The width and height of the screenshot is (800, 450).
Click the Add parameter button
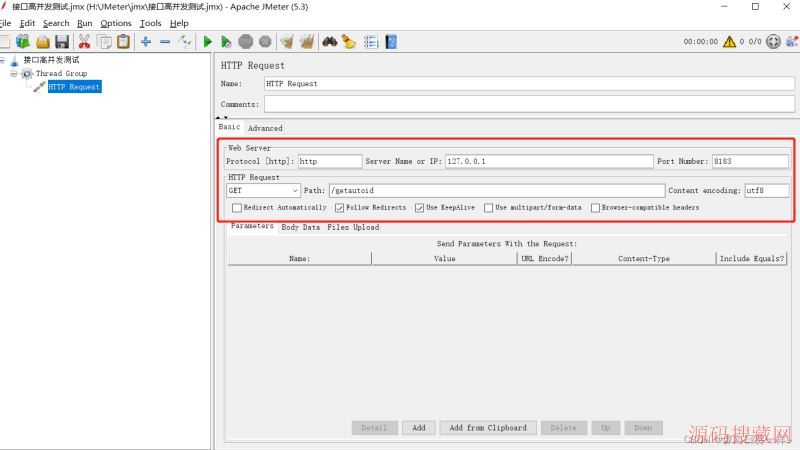419,428
